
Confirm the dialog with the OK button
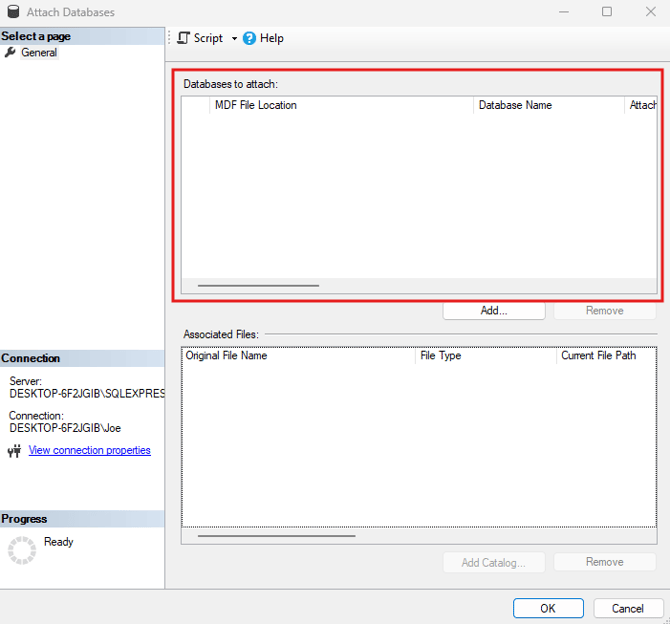coord(547,608)
